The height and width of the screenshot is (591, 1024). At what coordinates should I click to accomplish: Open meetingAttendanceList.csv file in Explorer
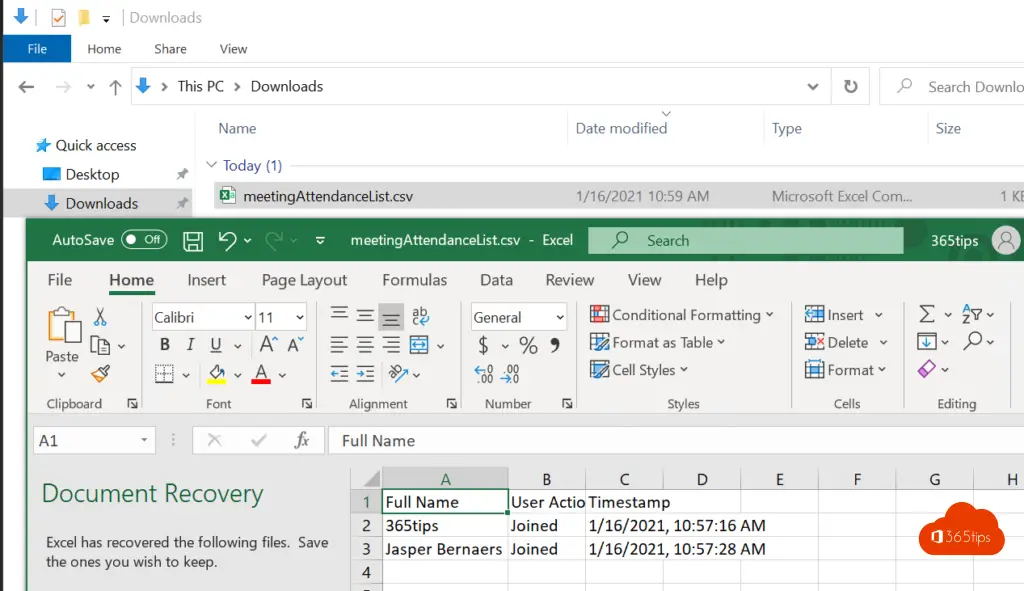click(x=328, y=196)
